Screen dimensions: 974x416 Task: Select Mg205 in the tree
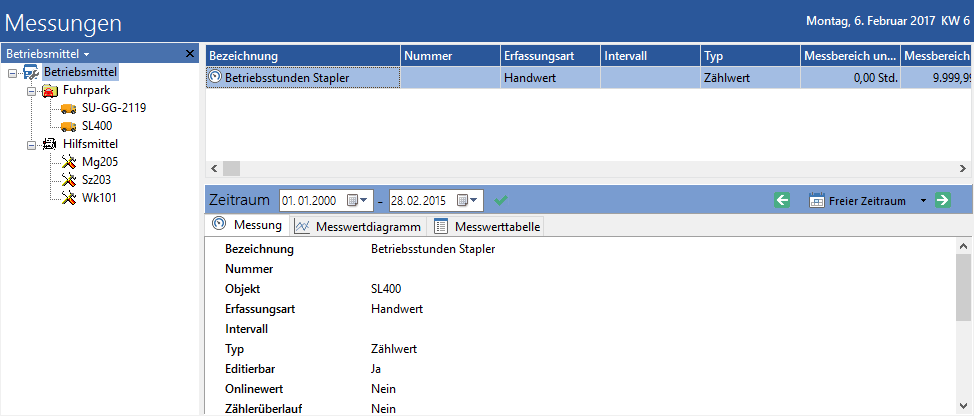point(99,163)
